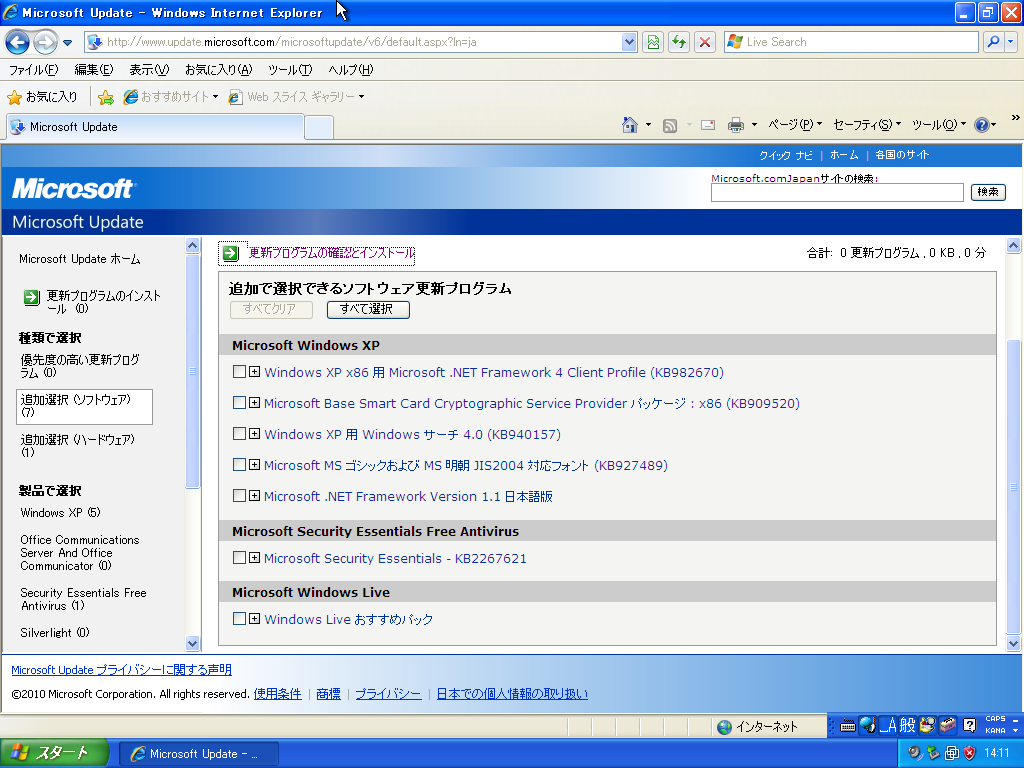Click the add to favorites bar icon
The height and width of the screenshot is (768, 1024).
pyautogui.click(x=105, y=97)
